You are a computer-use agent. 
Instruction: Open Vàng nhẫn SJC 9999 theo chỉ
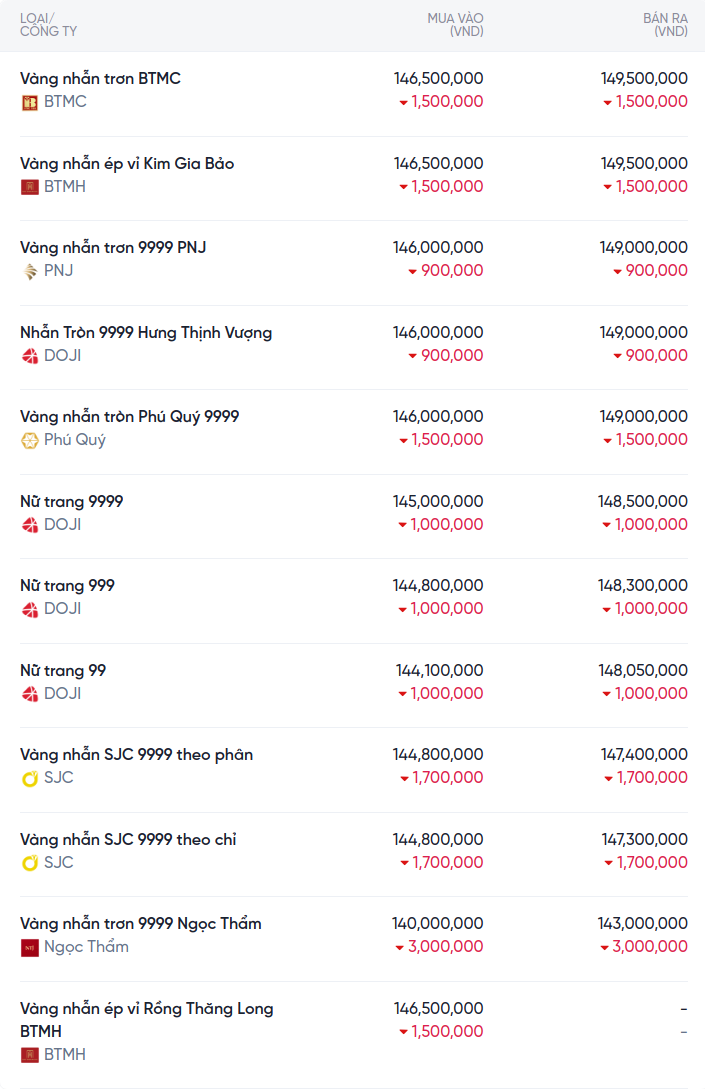tap(128, 839)
